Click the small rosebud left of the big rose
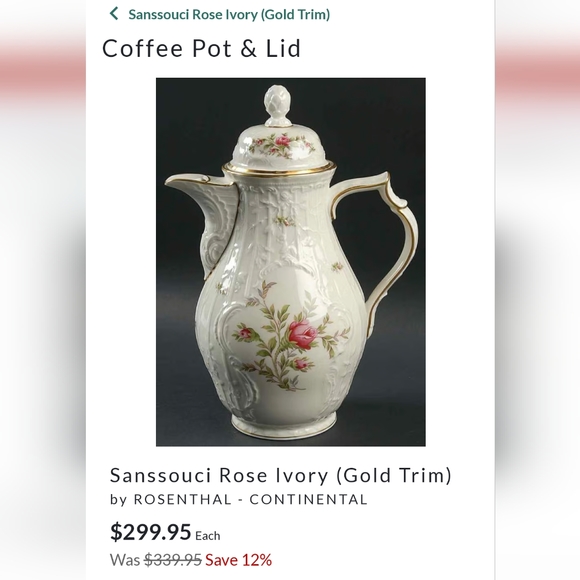Screen dimensions: 580x580 pos(245,334)
